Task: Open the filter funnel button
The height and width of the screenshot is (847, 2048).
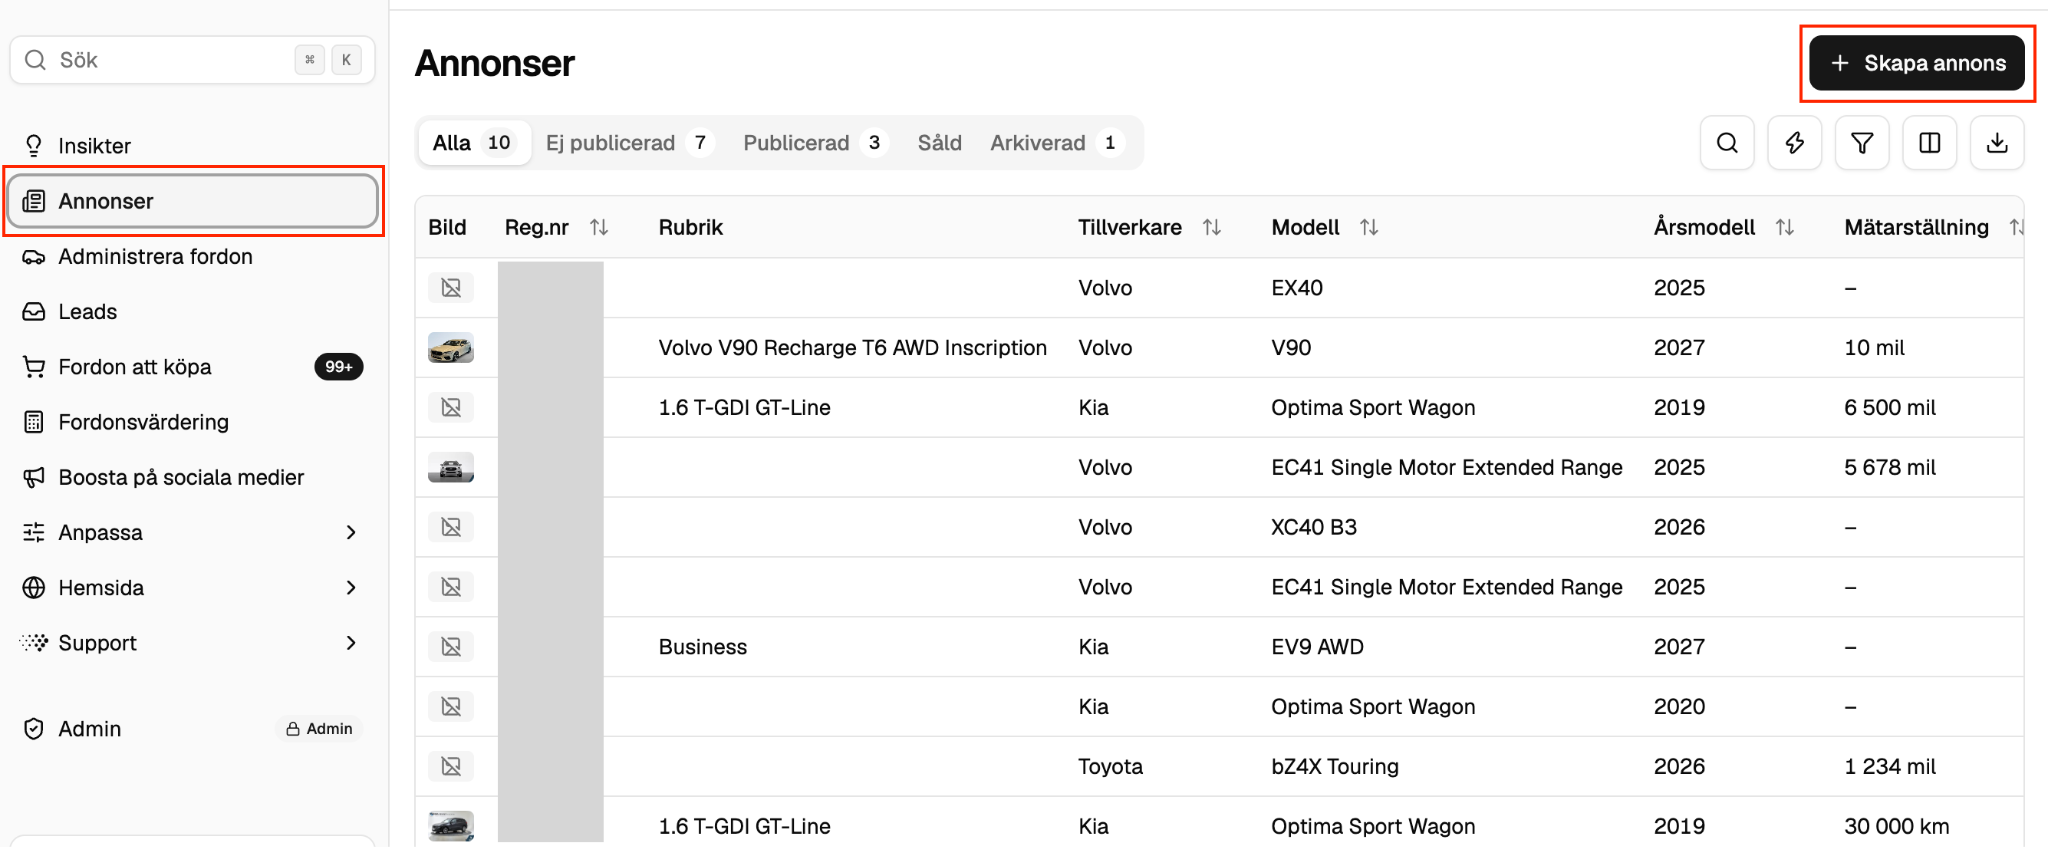Action: pyautogui.click(x=1862, y=143)
